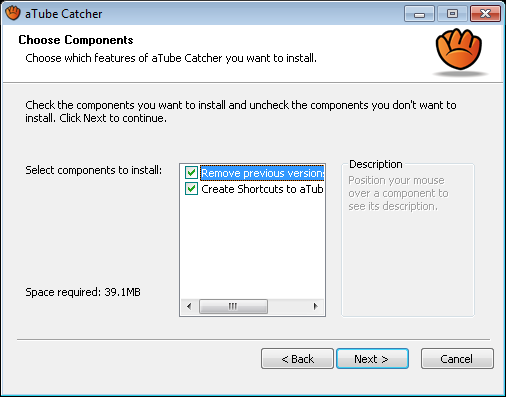Image resolution: width=506 pixels, height=397 pixels.
Task: Return to previous page with Back button
Action: click(x=297, y=359)
